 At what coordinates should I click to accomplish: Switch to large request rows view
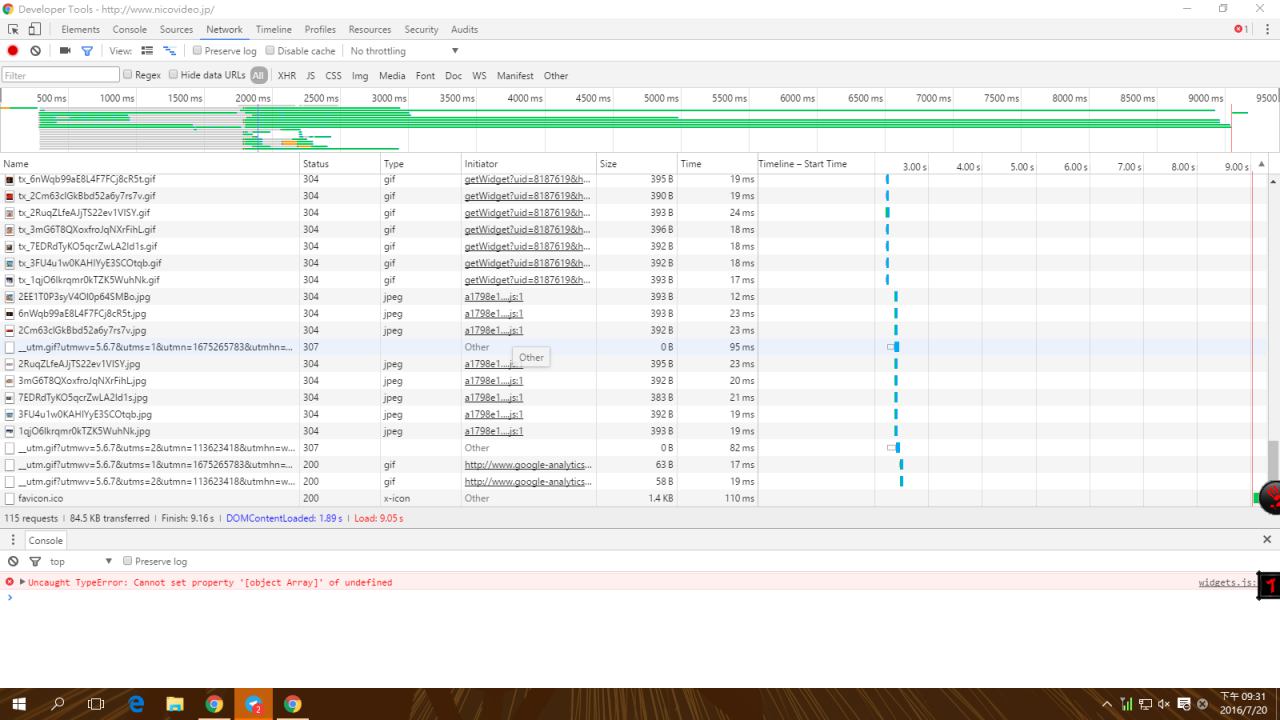click(146, 51)
